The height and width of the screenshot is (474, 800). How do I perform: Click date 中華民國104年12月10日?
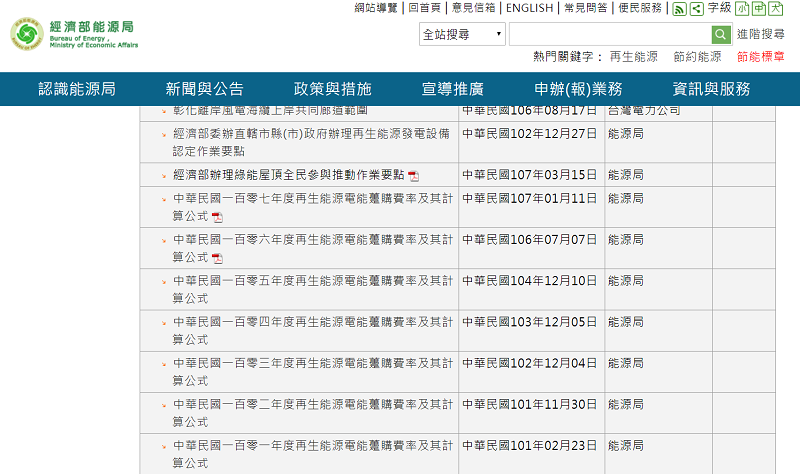coord(530,281)
